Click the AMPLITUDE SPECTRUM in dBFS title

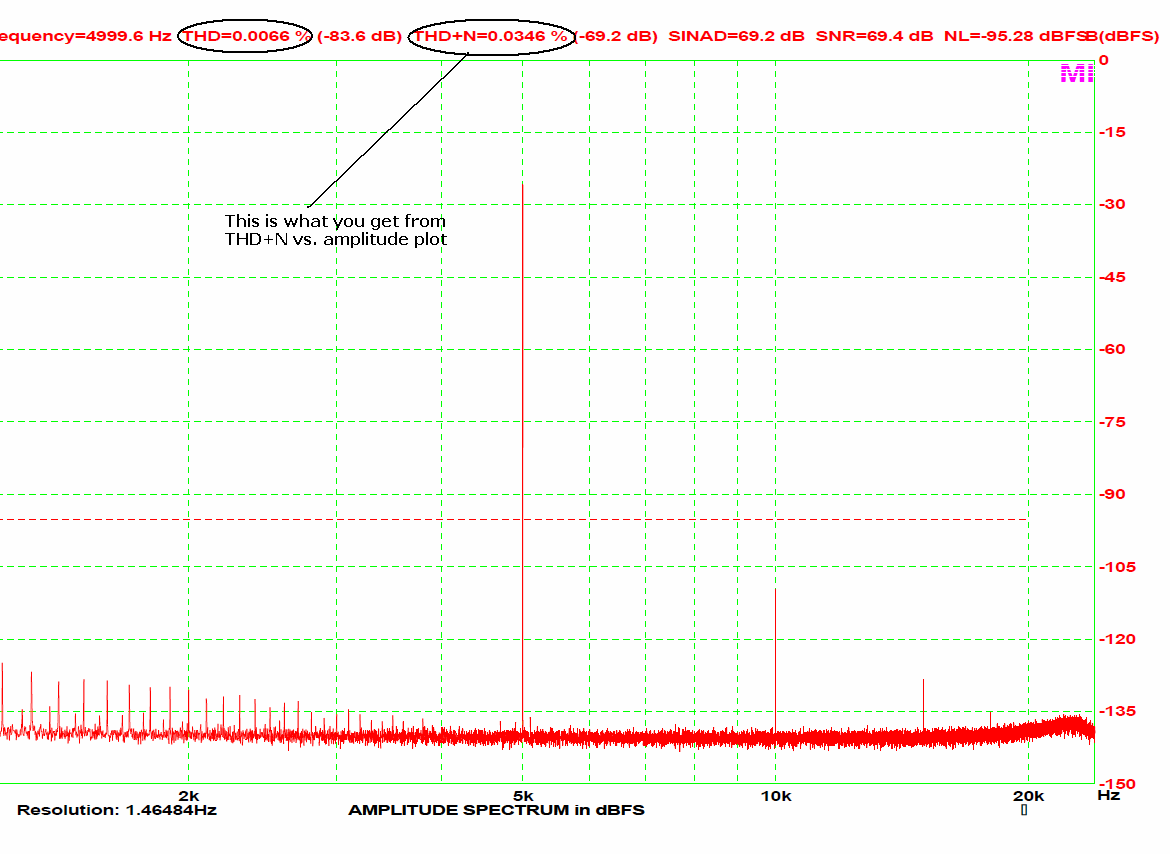[x=496, y=811]
